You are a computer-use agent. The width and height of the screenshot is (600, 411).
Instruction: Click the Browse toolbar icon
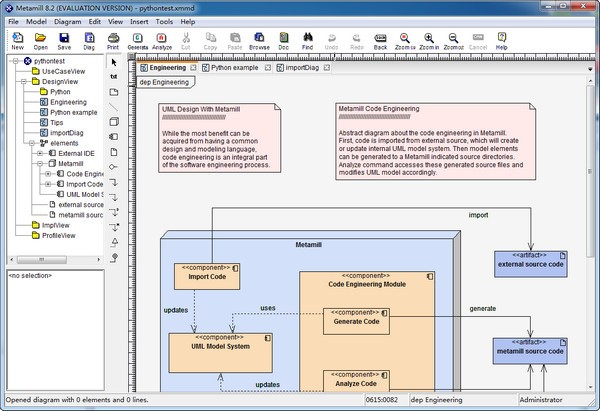pyautogui.click(x=259, y=41)
